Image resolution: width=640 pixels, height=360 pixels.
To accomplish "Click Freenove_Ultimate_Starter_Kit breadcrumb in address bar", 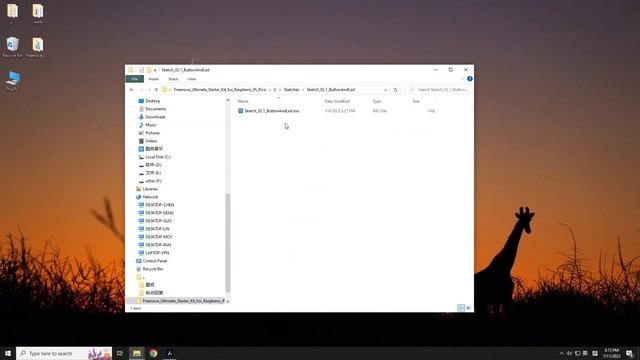I will coord(220,89).
